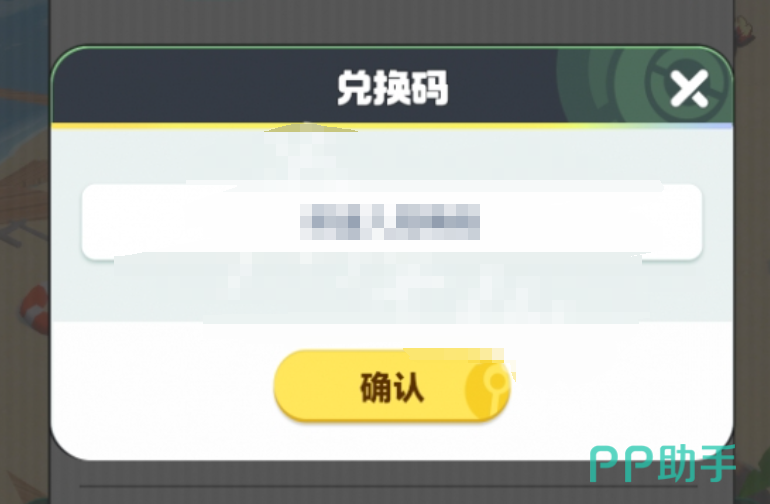Click the yellow divider under the header
This screenshot has height=504, width=770.
pos(392,126)
